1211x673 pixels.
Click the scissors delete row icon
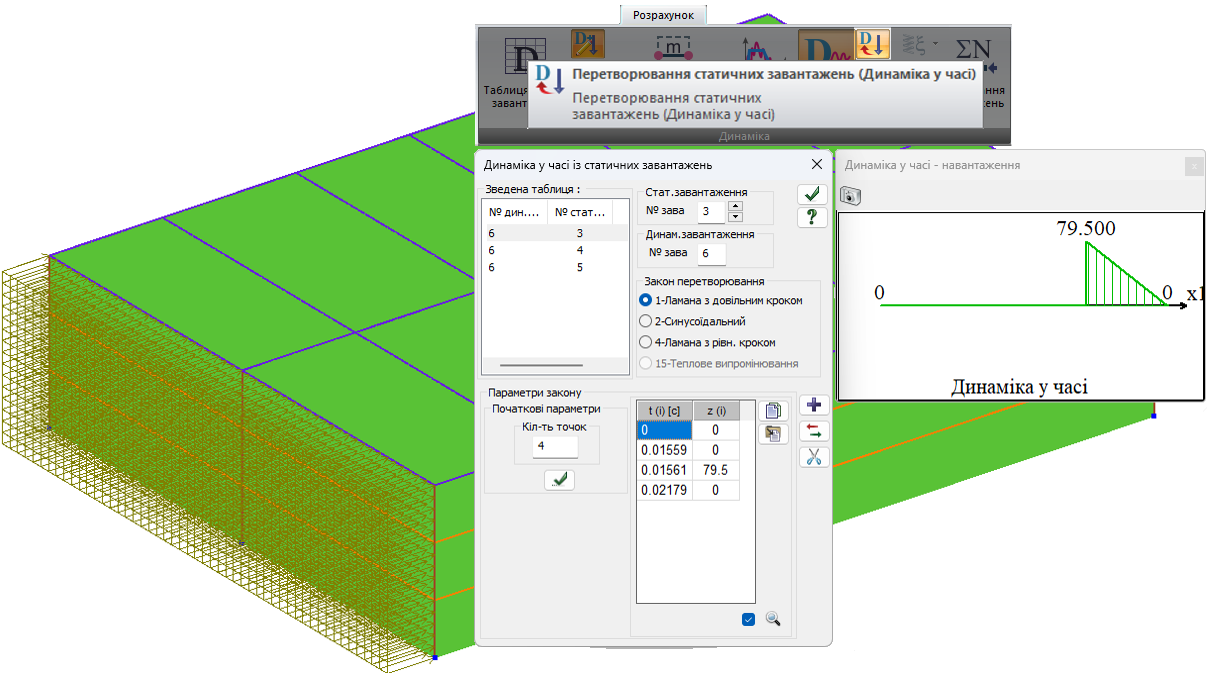[814, 457]
